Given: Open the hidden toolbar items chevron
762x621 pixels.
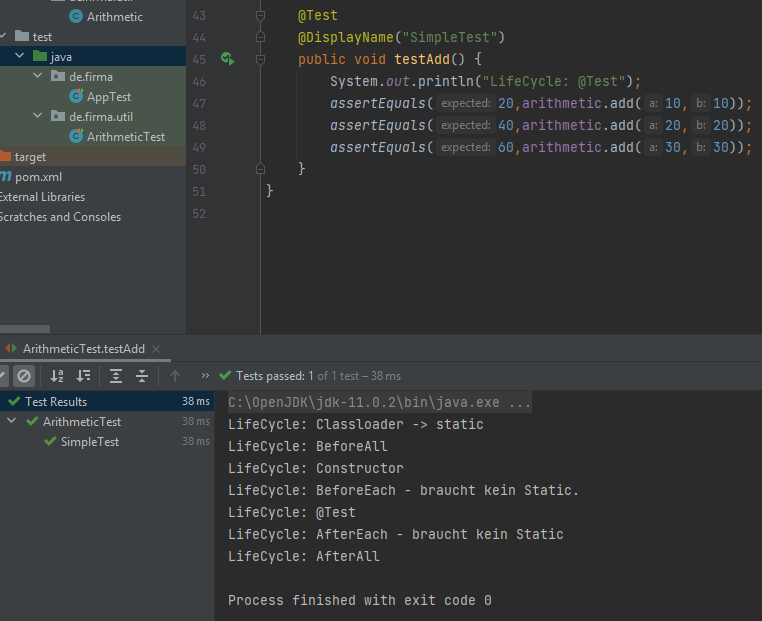Looking at the screenshot, I should pyautogui.click(x=205, y=376).
